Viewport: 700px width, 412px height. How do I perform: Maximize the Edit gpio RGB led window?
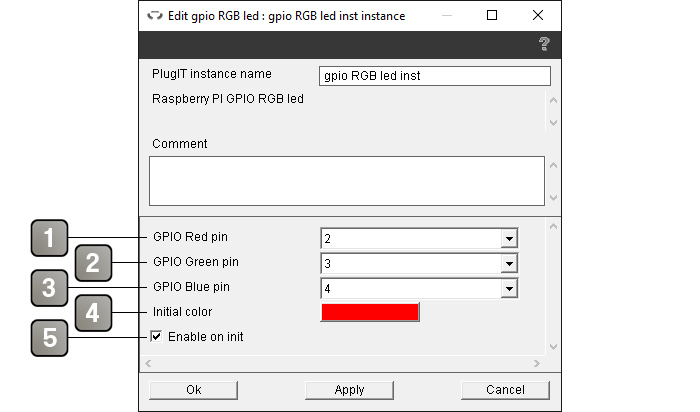(492, 16)
